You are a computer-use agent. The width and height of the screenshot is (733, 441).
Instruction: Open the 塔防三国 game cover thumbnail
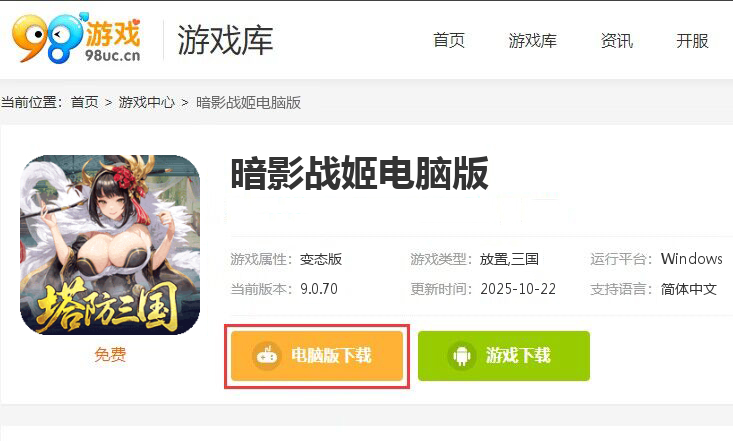[x=110, y=245]
